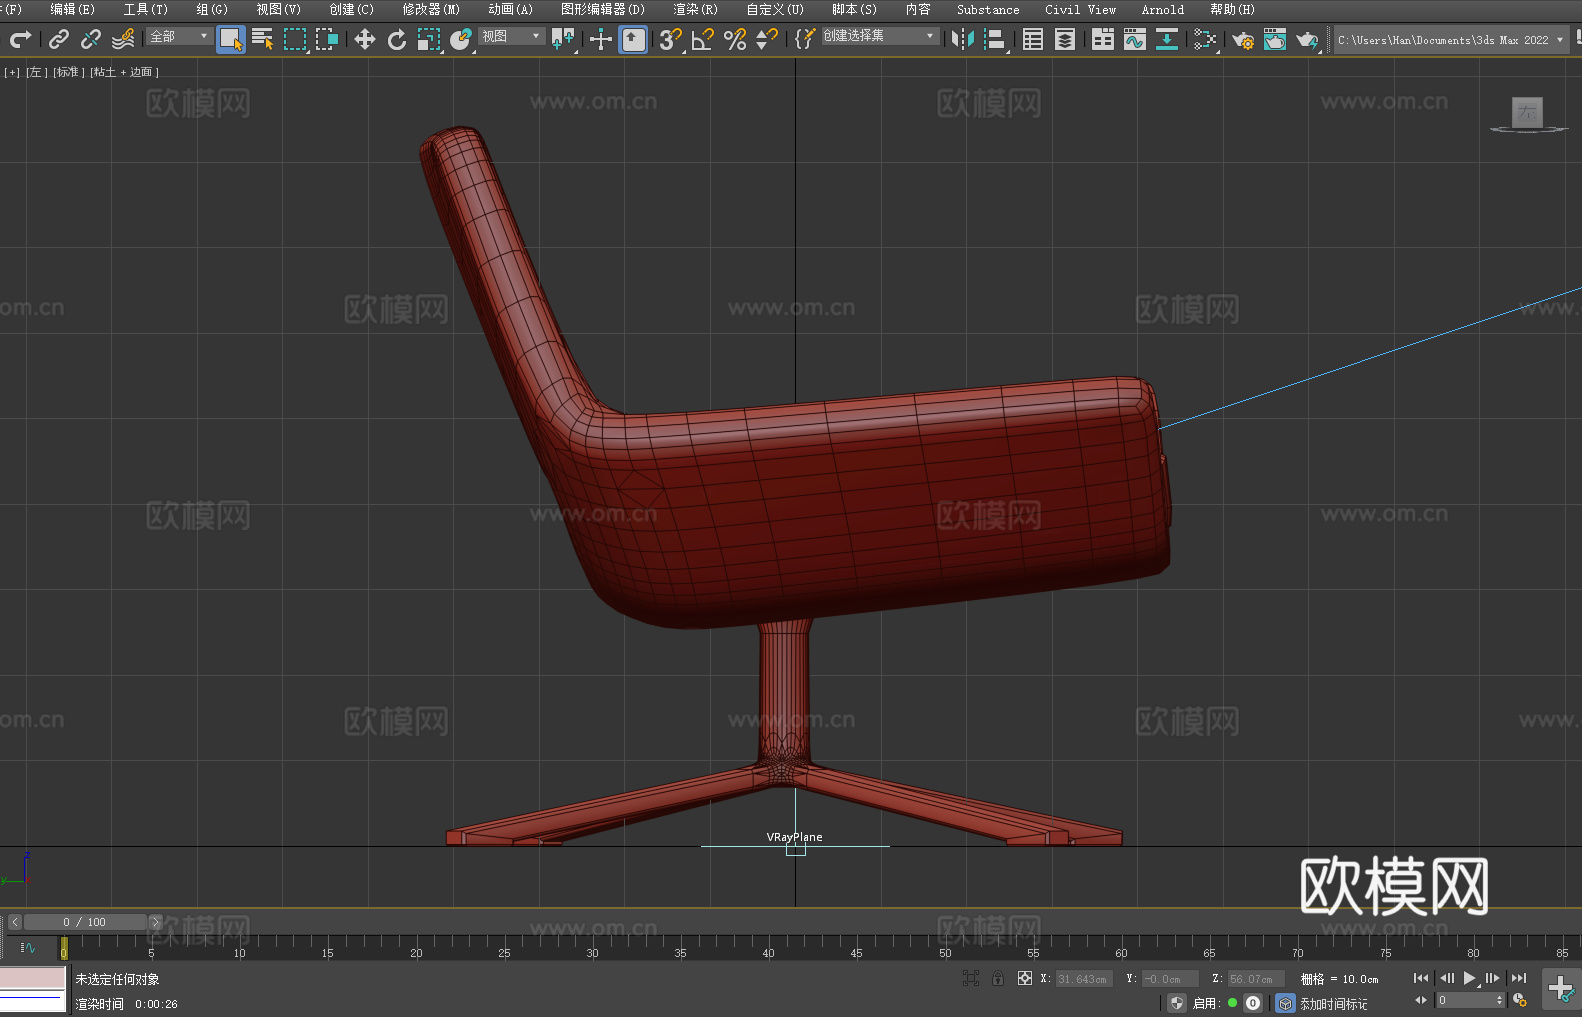
Task: Open Render Setup teapot icon
Action: coord(1243,39)
